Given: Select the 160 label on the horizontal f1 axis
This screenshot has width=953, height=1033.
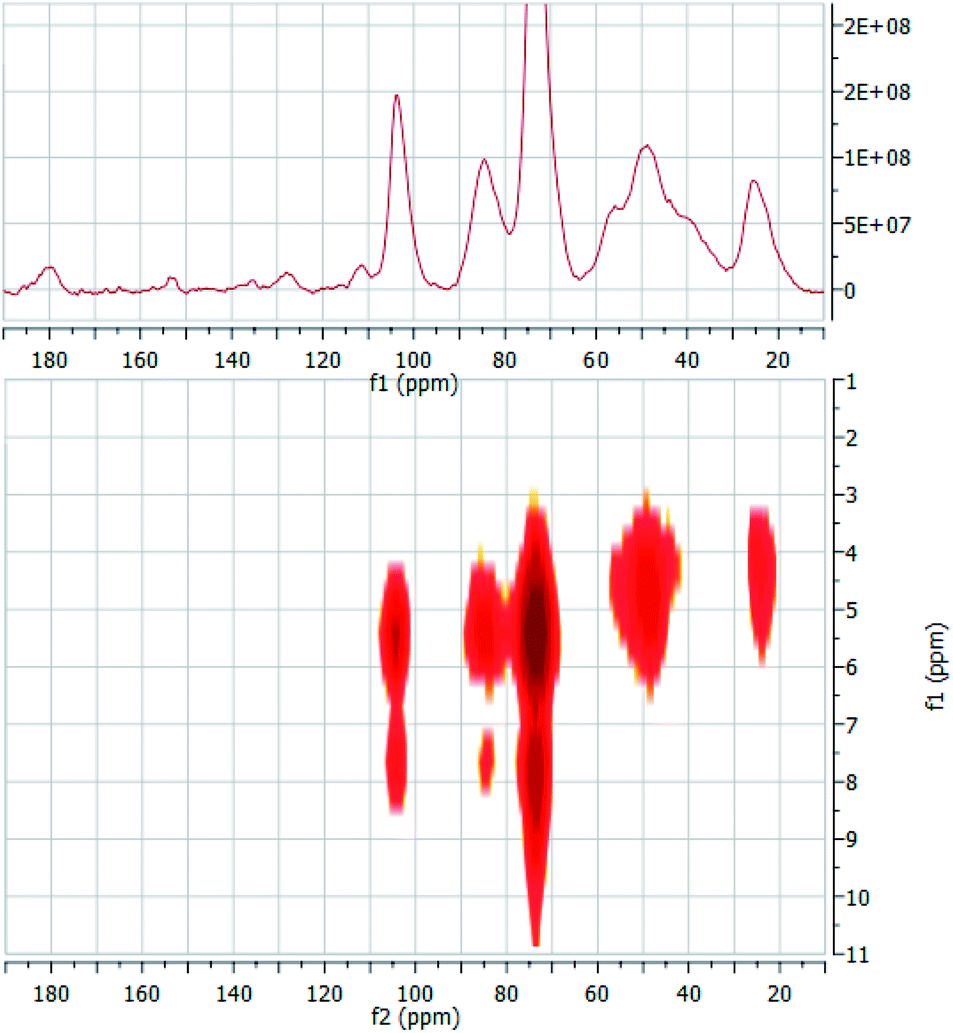Looking at the screenshot, I should coord(140,360).
